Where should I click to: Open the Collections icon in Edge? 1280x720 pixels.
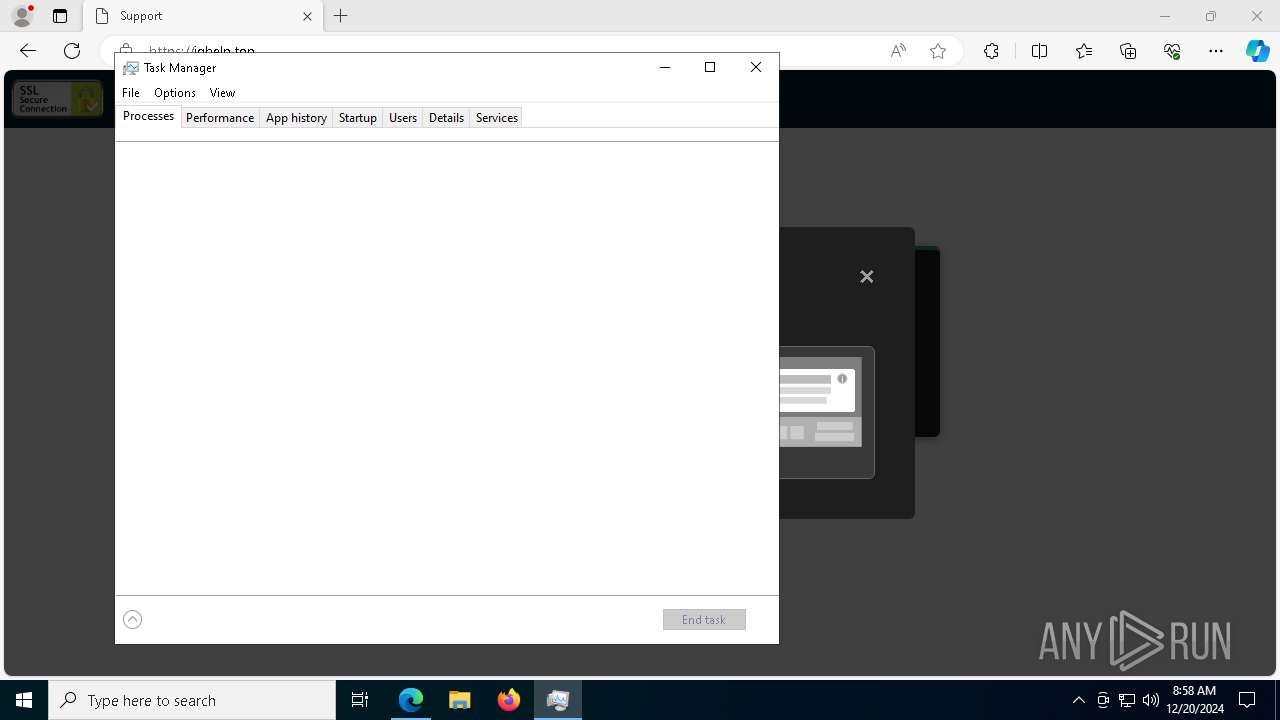coord(1128,51)
